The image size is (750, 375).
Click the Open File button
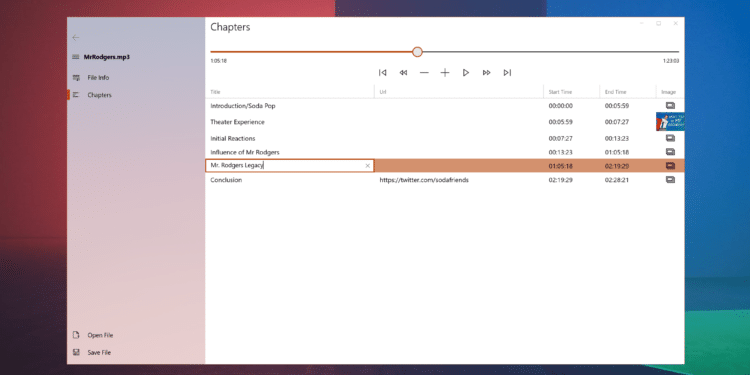coord(100,335)
